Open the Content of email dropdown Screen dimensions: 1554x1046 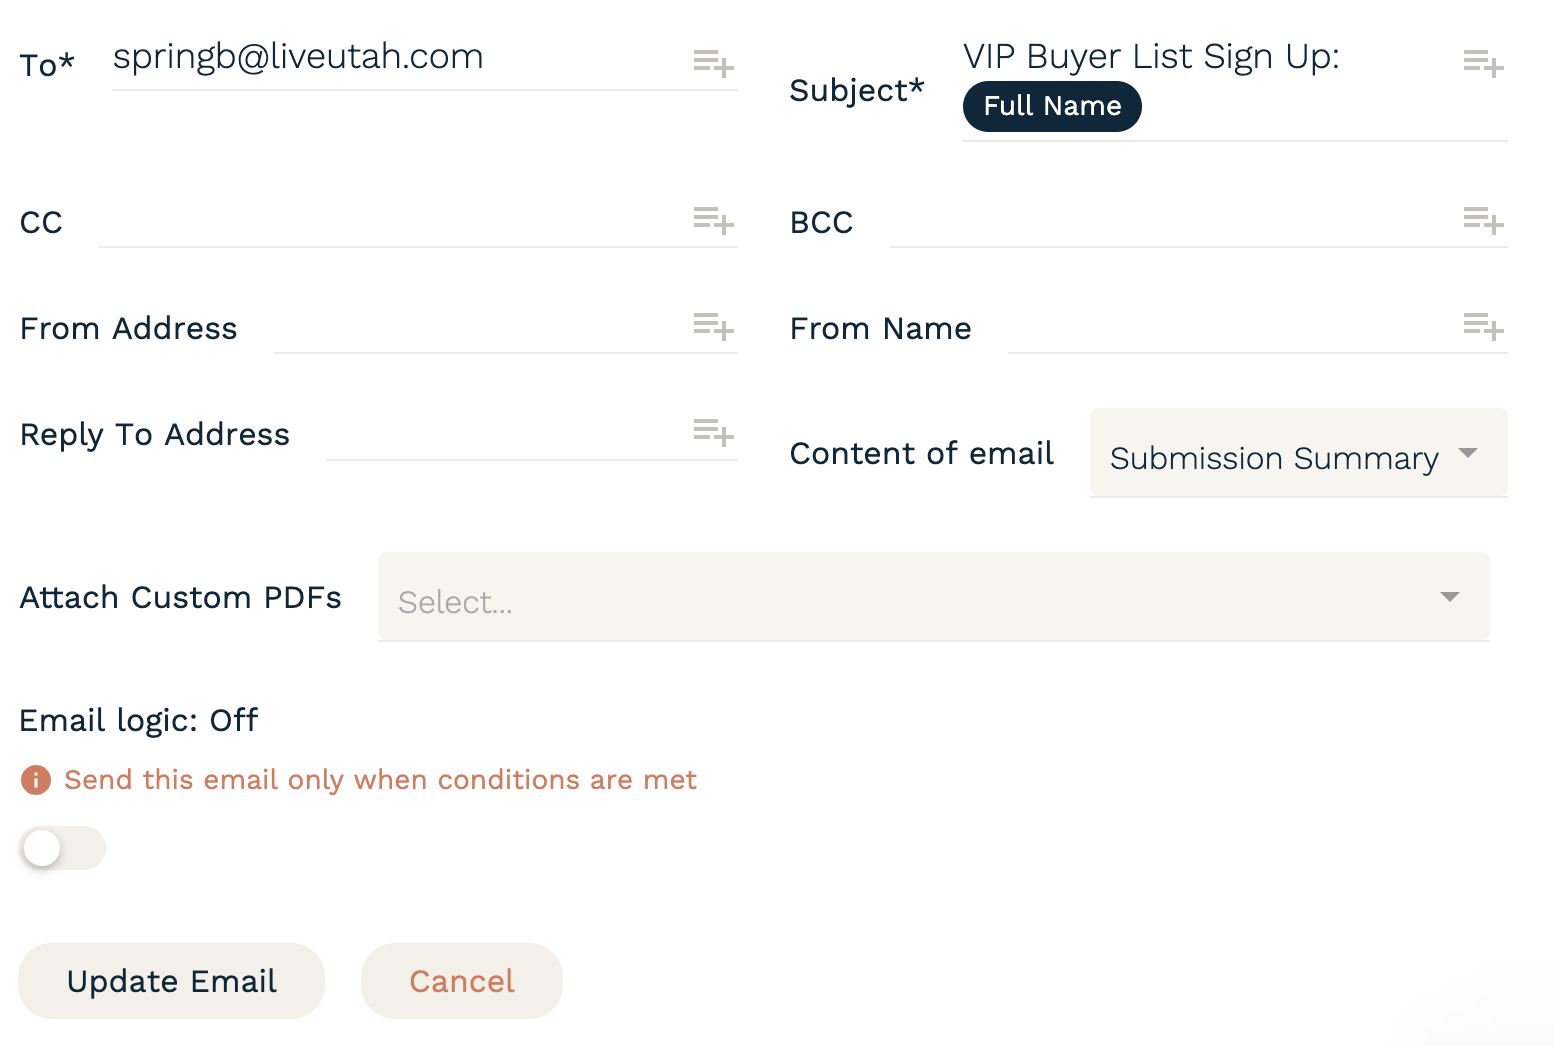pos(1298,453)
